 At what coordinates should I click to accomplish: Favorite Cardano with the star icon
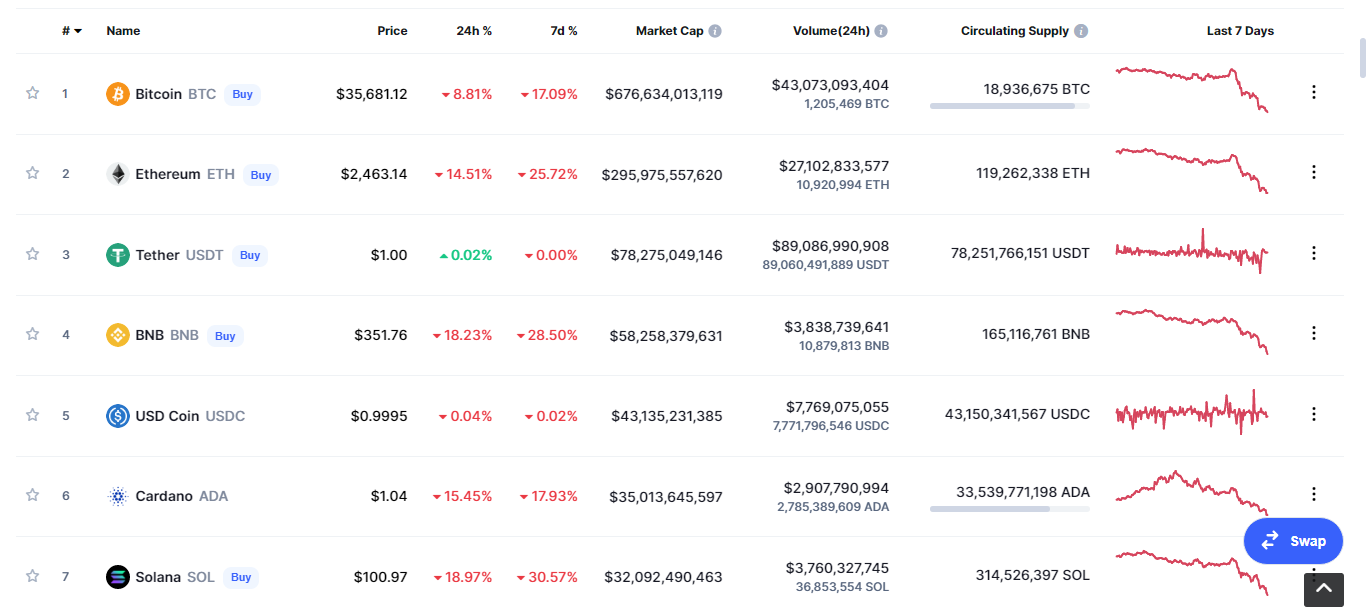32,495
